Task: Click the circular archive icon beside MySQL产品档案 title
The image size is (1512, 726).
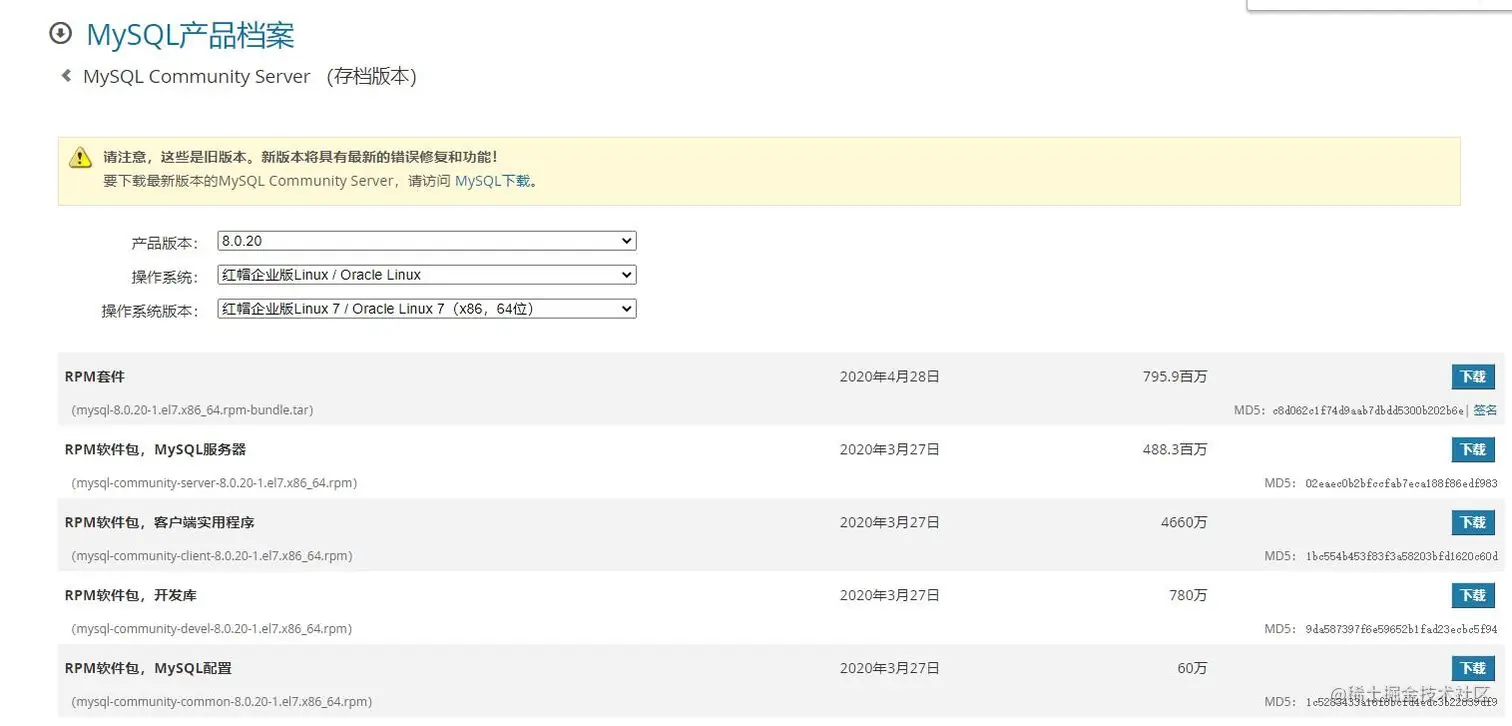Action: 60,33
